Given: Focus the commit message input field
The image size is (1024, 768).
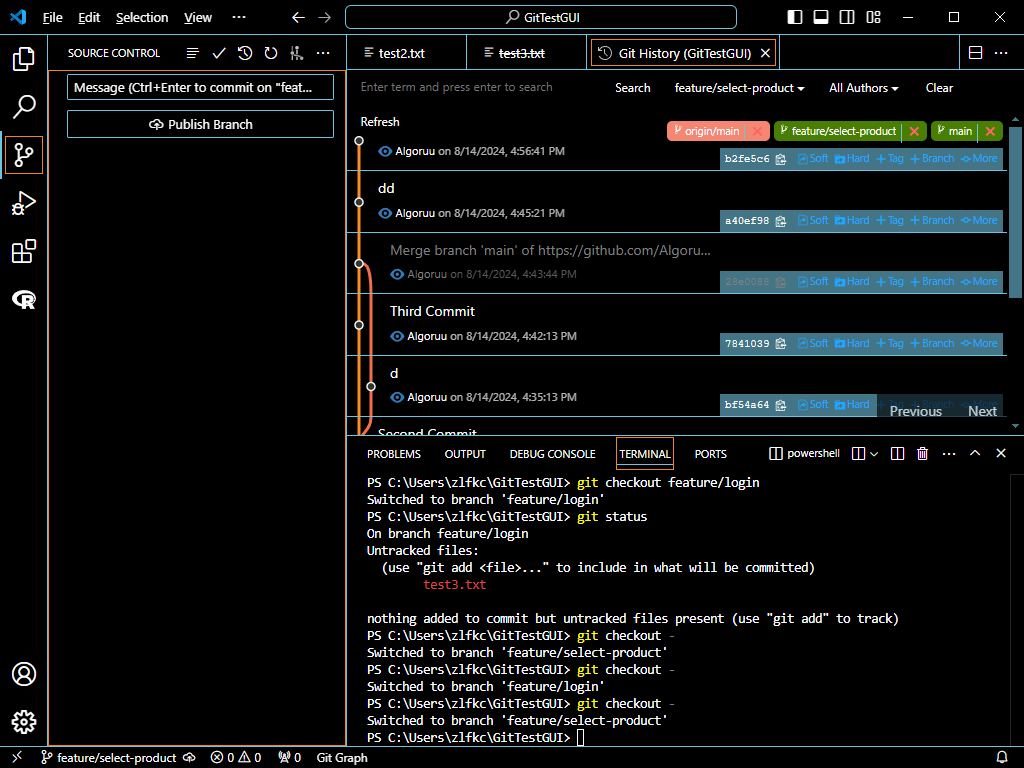Looking at the screenshot, I should (200, 87).
